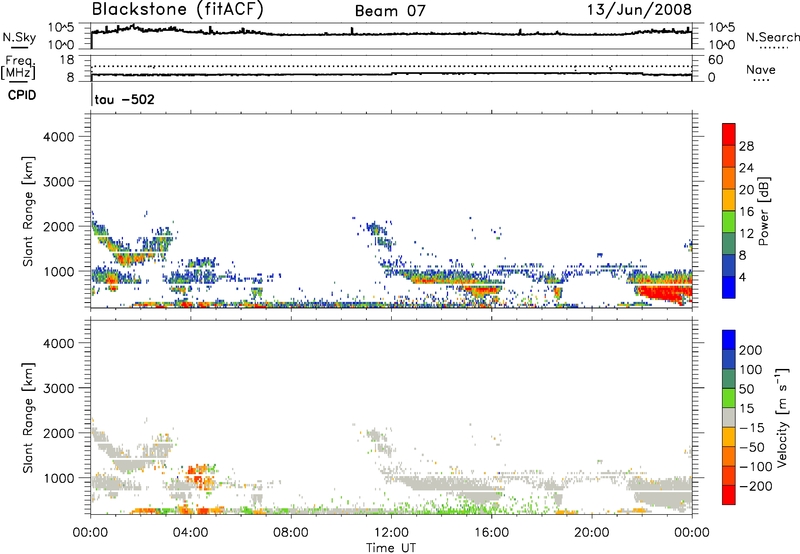
Task: Click the -100 tick on the Velocity colorbar
Action: coord(756,466)
